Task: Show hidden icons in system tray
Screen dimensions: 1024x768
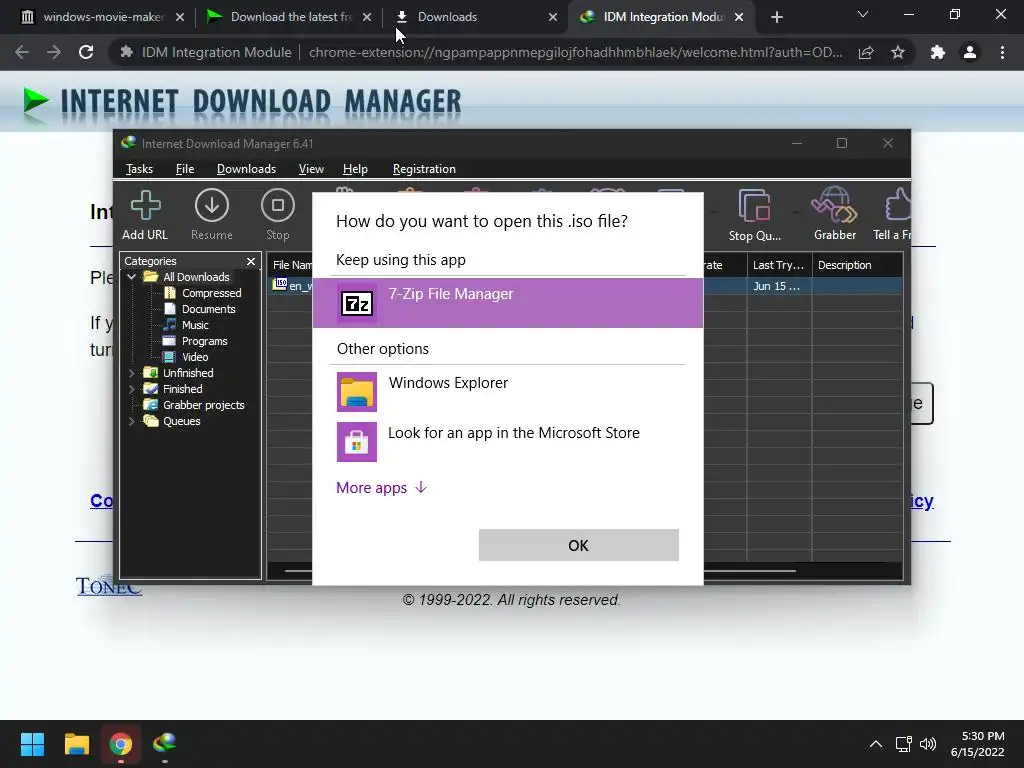Action: tap(876, 744)
